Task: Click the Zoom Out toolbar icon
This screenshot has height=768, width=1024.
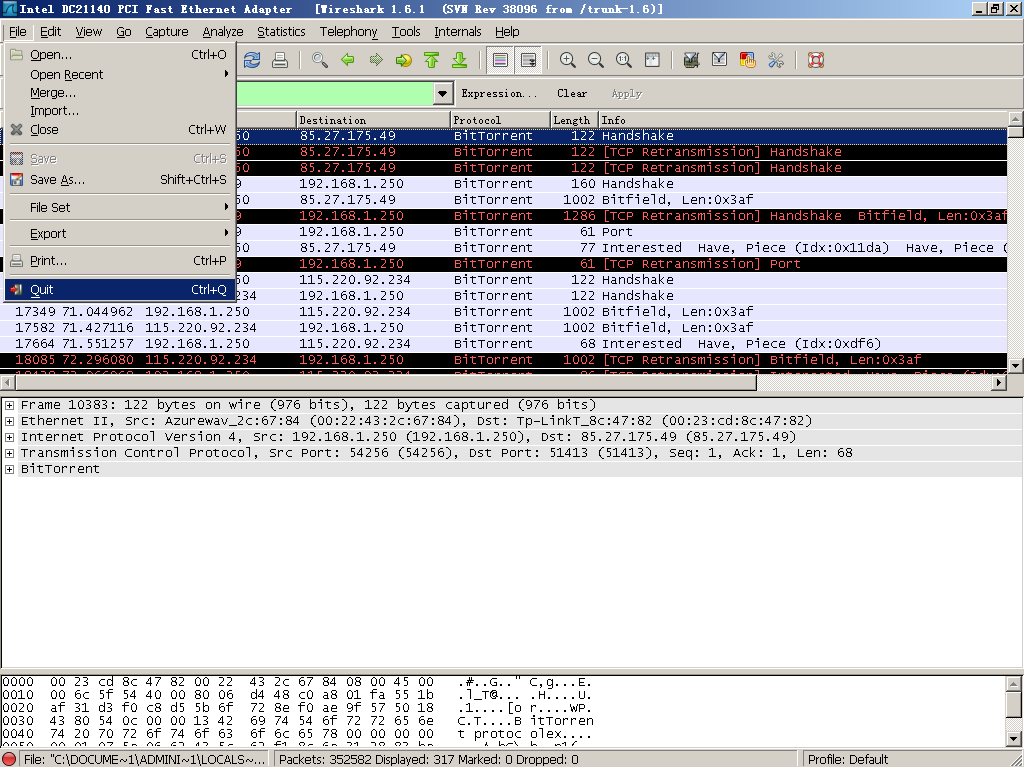Action: coord(596,60)
